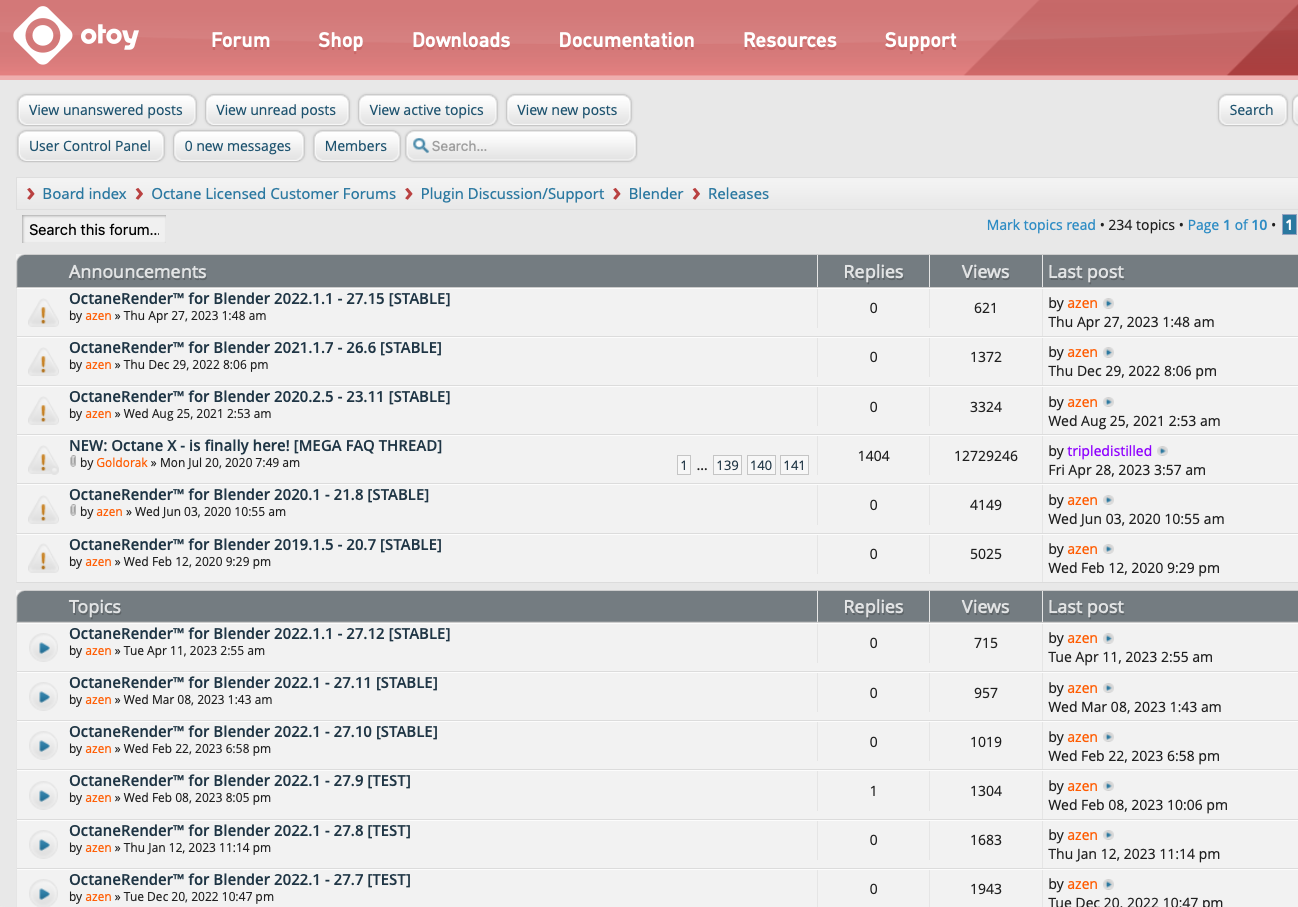Open the Members list
The height and width of the screenshot is (907, 1298).
[x=356, y=146]
